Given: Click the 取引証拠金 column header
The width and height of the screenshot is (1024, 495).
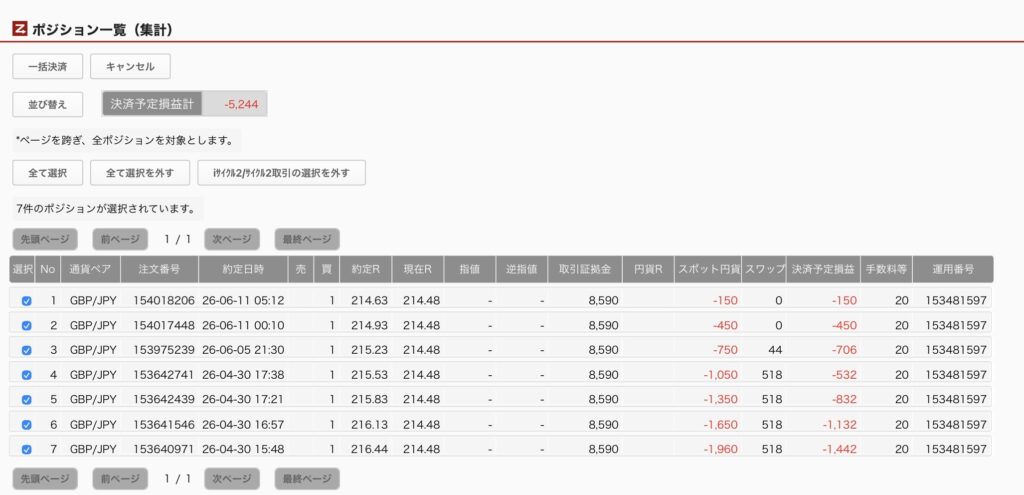Looking at the screenshot, I should (x=585, y=269).
